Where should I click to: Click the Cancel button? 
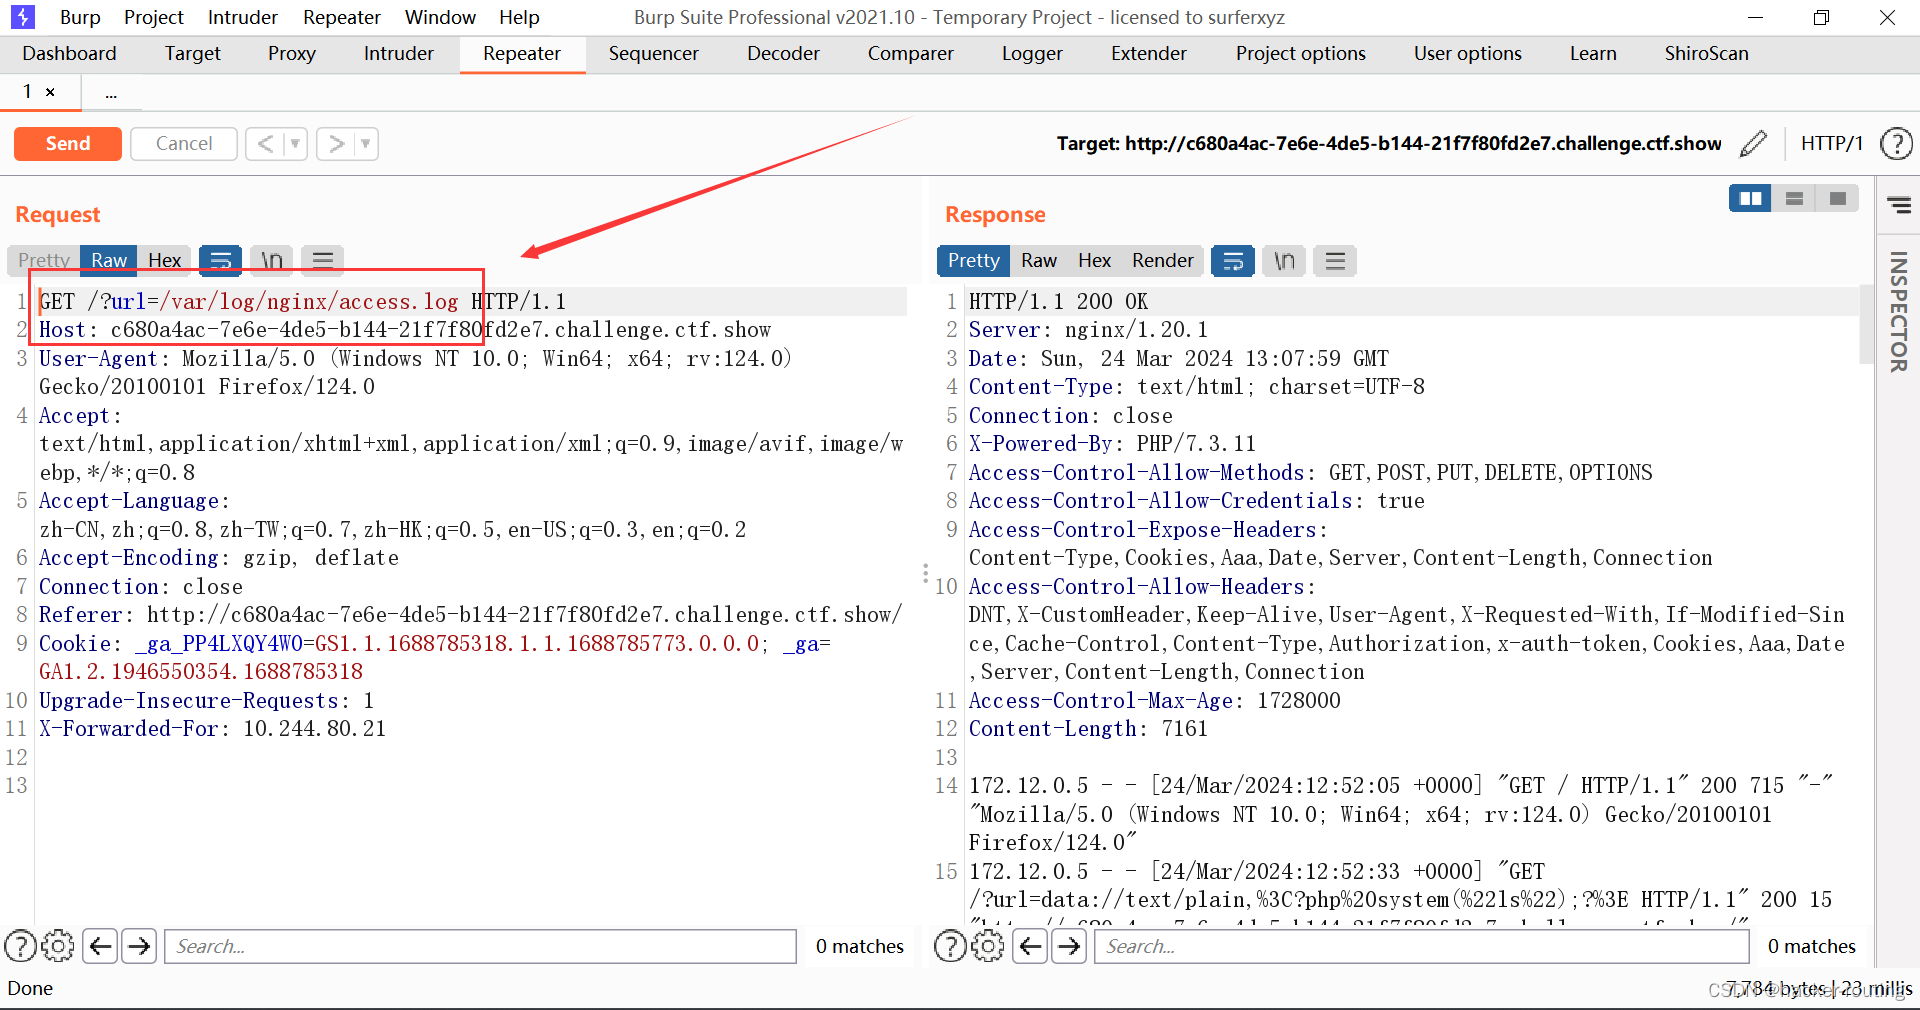coord(184,144)
